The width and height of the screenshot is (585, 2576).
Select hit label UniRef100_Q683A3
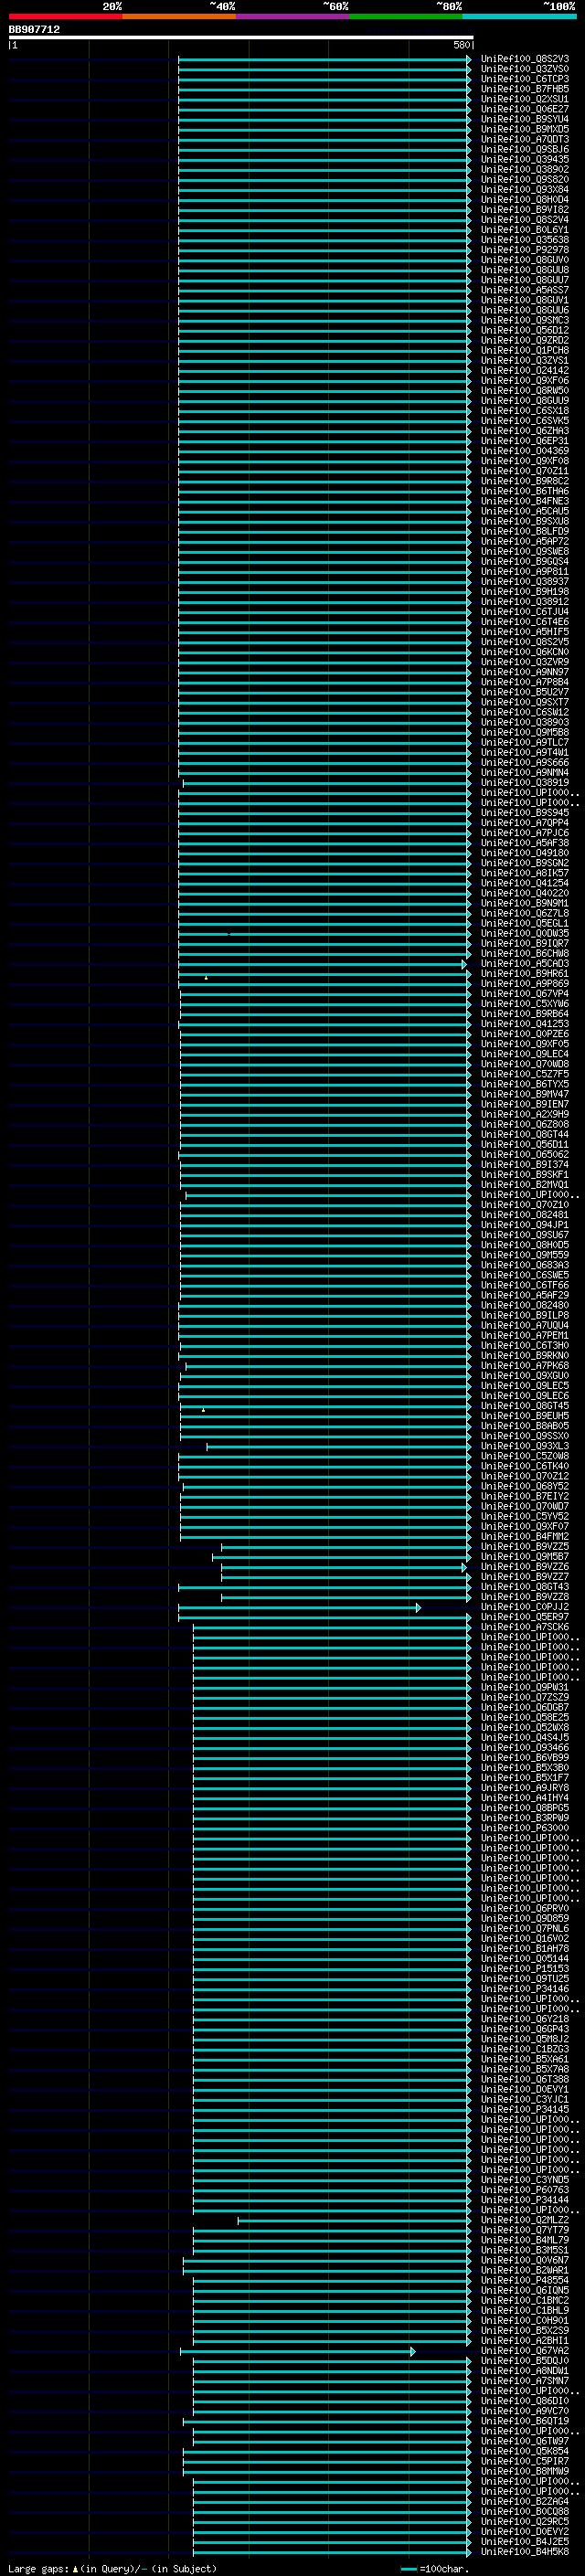(x=525, y=1265)
